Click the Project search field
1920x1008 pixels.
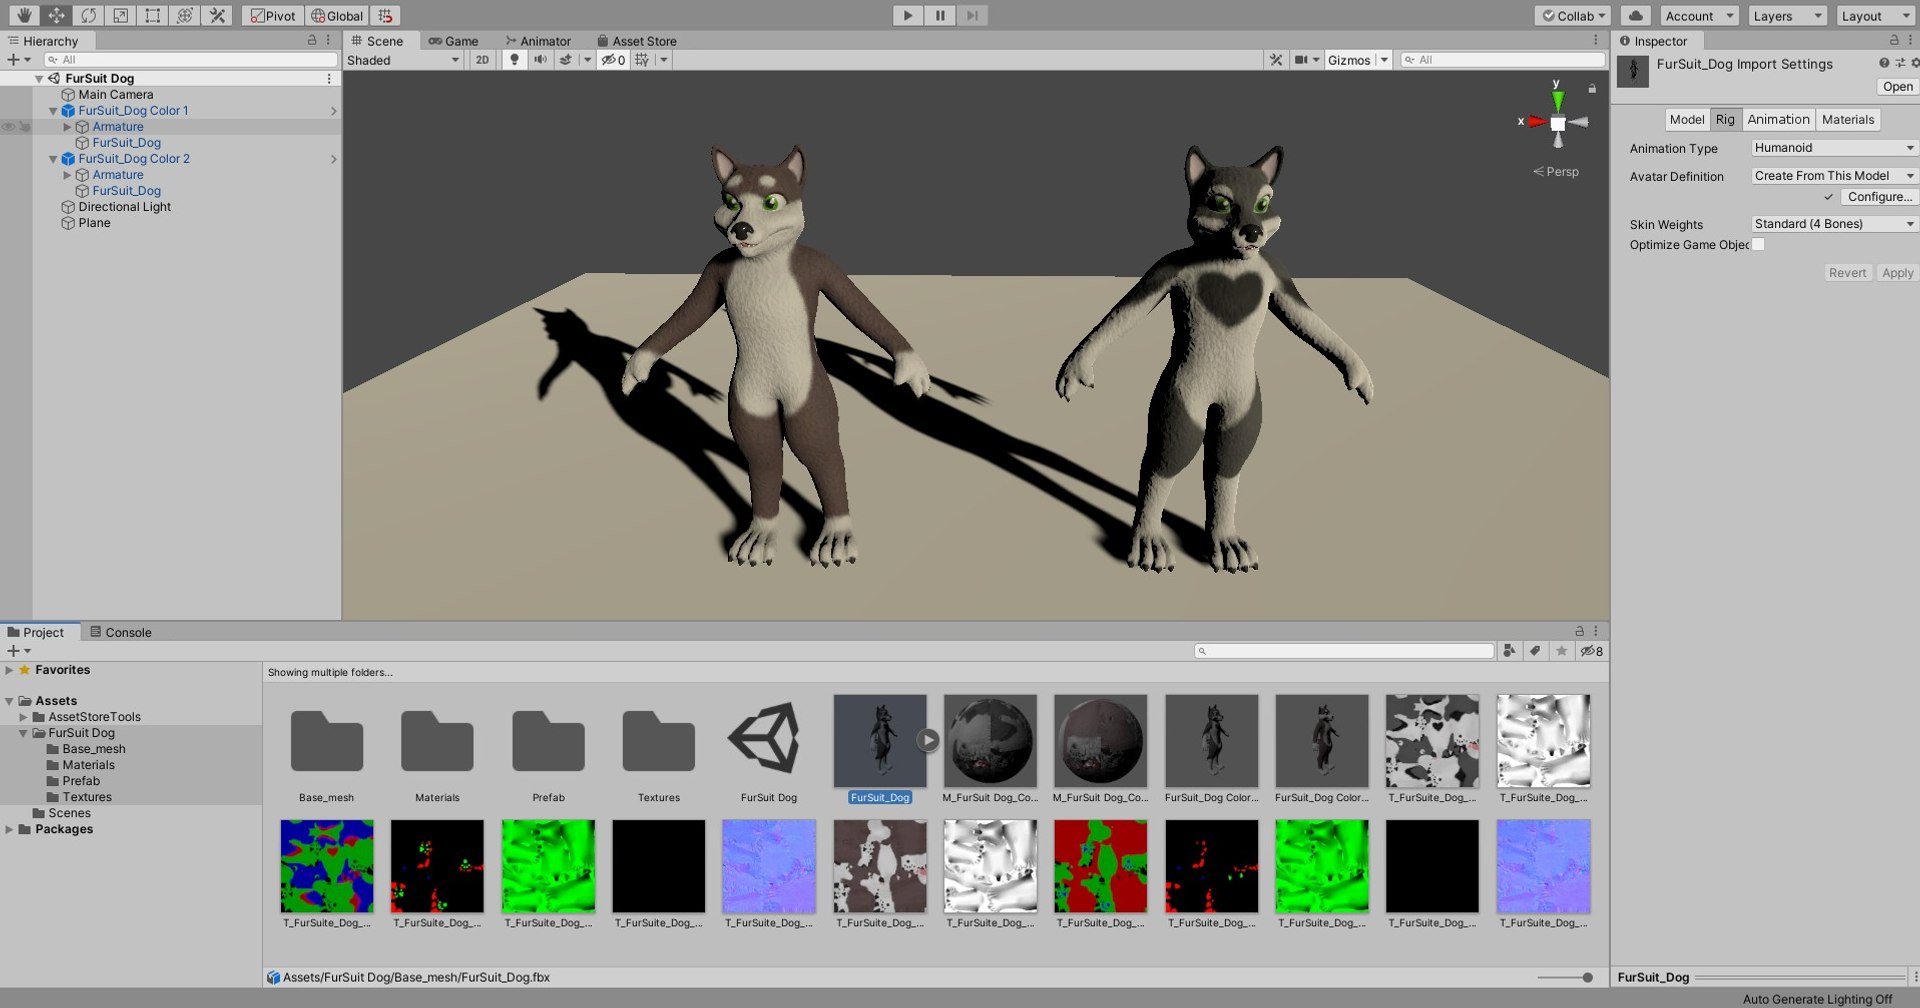pyautogui.click(x=1344, y=651)
